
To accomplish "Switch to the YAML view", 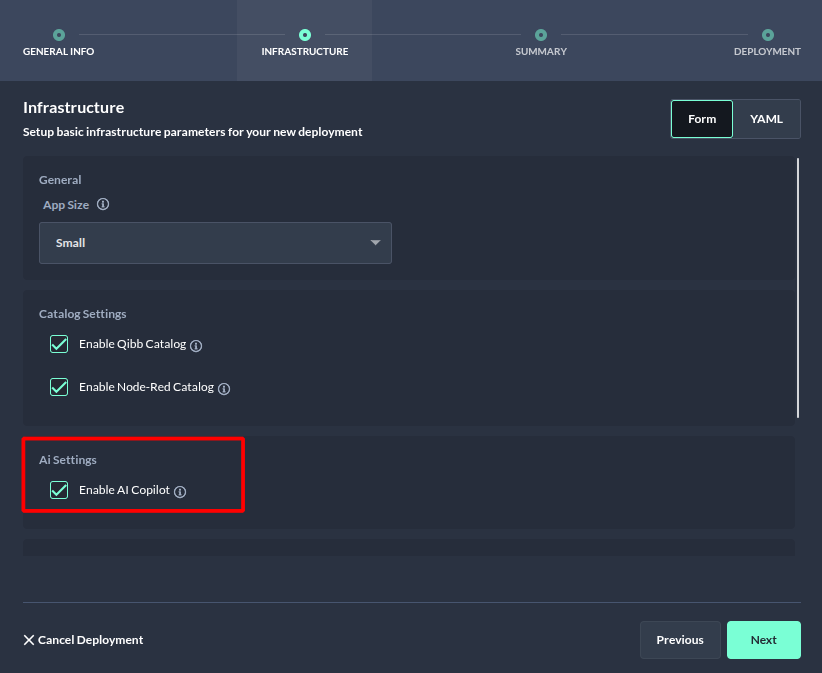I will (767, 118).
